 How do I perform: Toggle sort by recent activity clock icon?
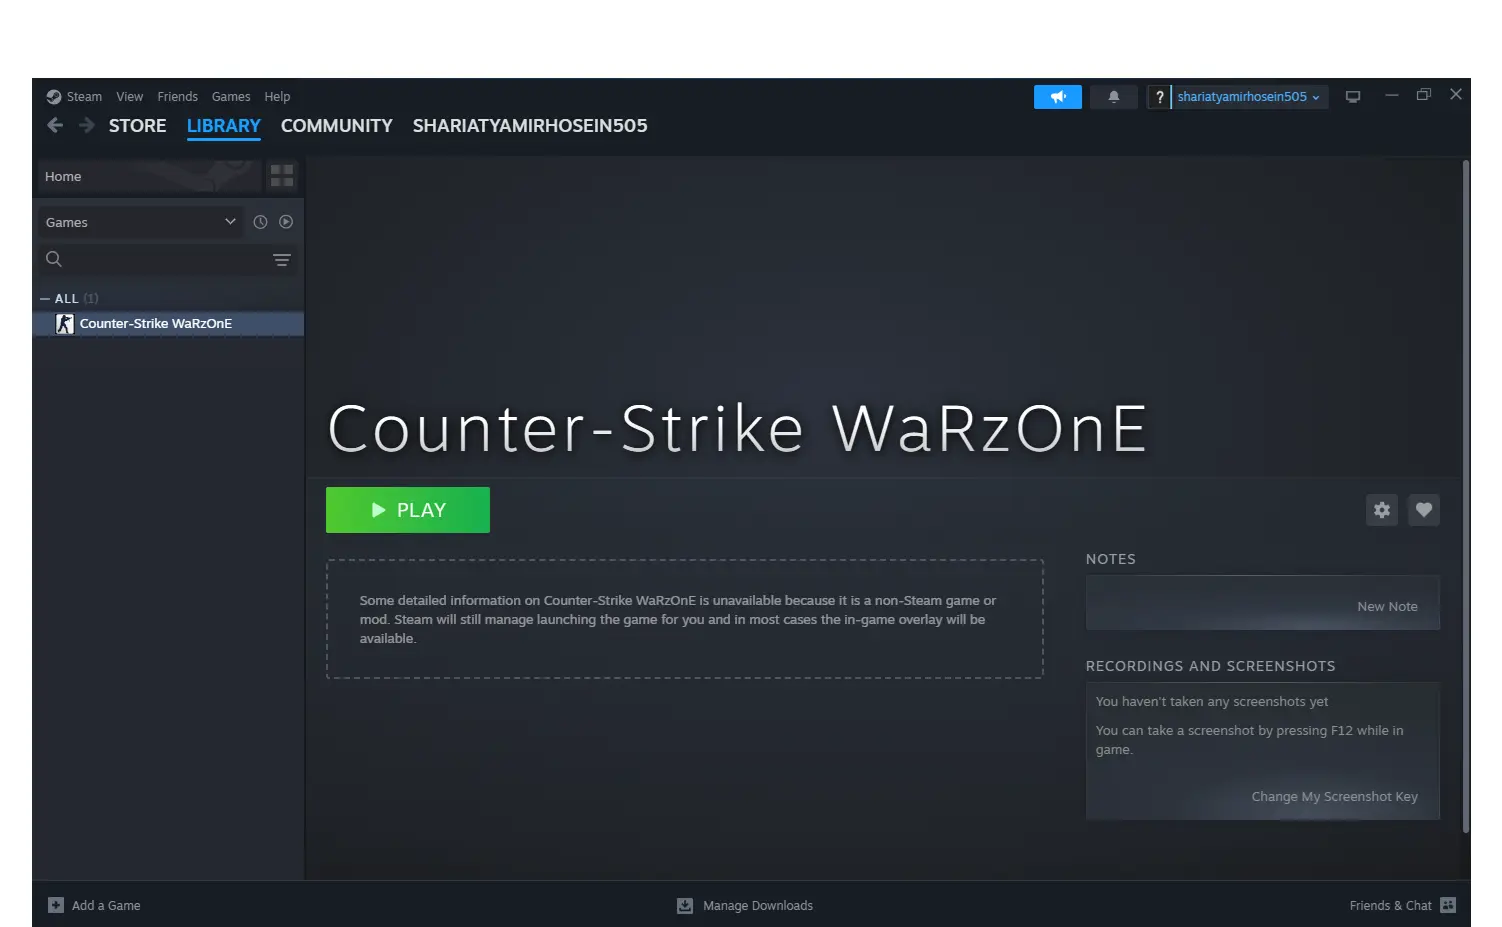260,222
